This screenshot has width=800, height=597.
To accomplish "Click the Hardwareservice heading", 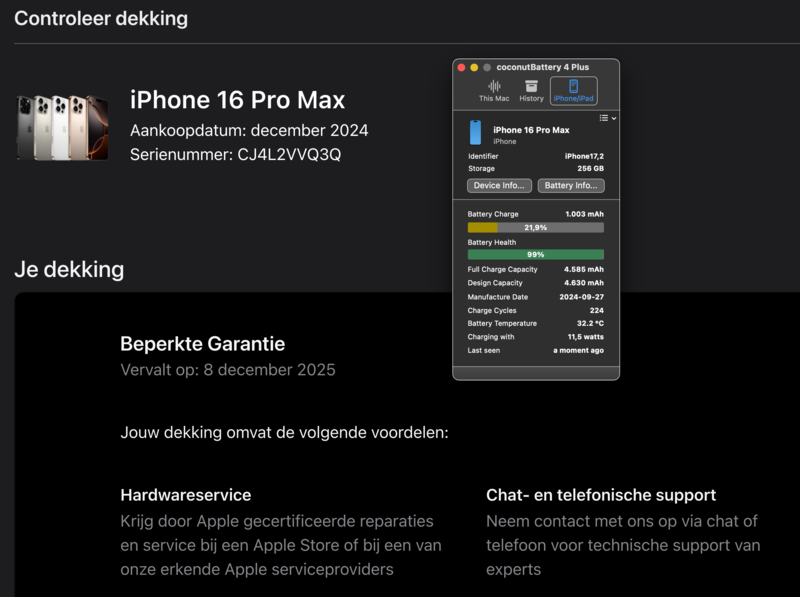I will (186, 495).
